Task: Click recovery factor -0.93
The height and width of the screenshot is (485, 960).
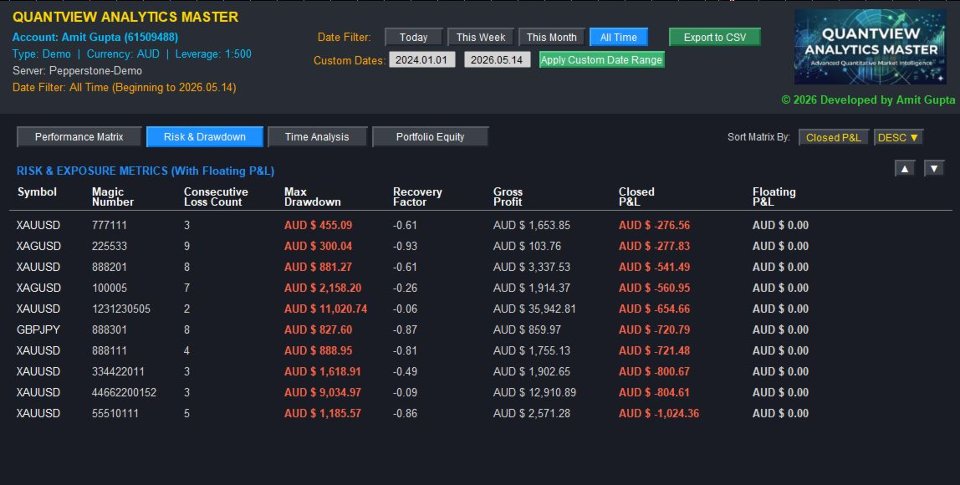Action: point(405,246)
